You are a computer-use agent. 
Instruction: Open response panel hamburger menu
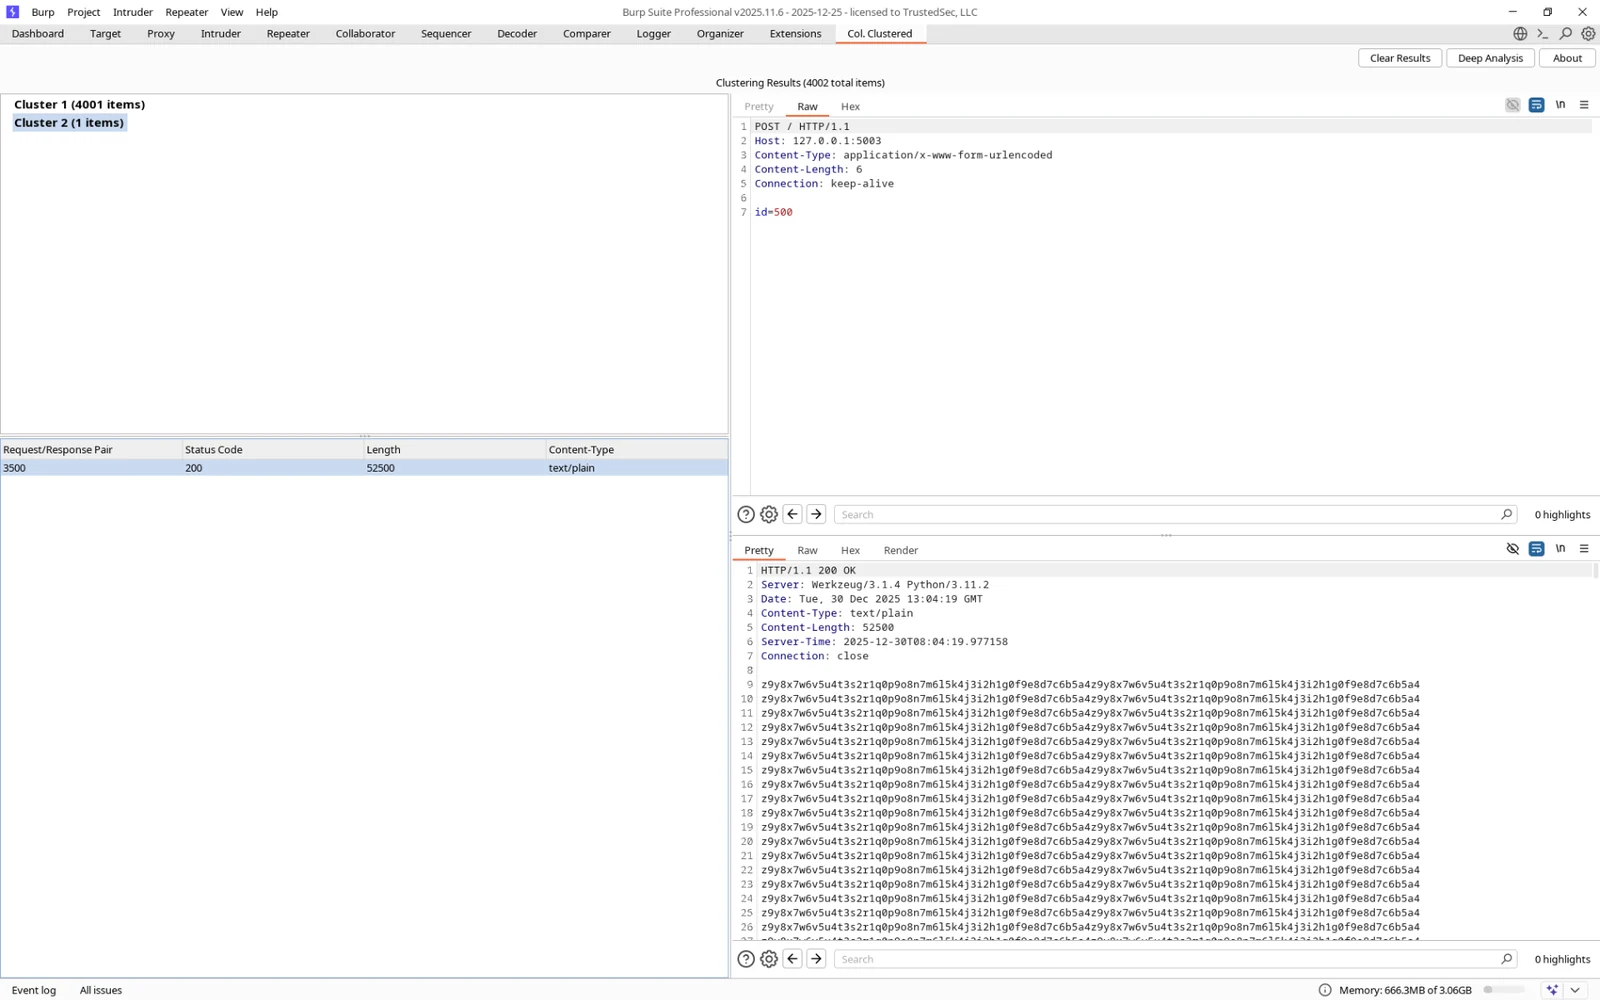pos(1584,549)
